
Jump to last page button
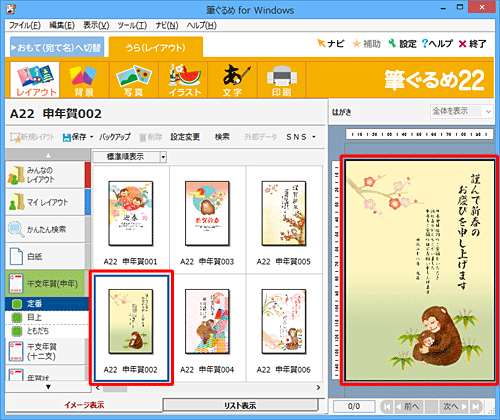tap(475, 406)
